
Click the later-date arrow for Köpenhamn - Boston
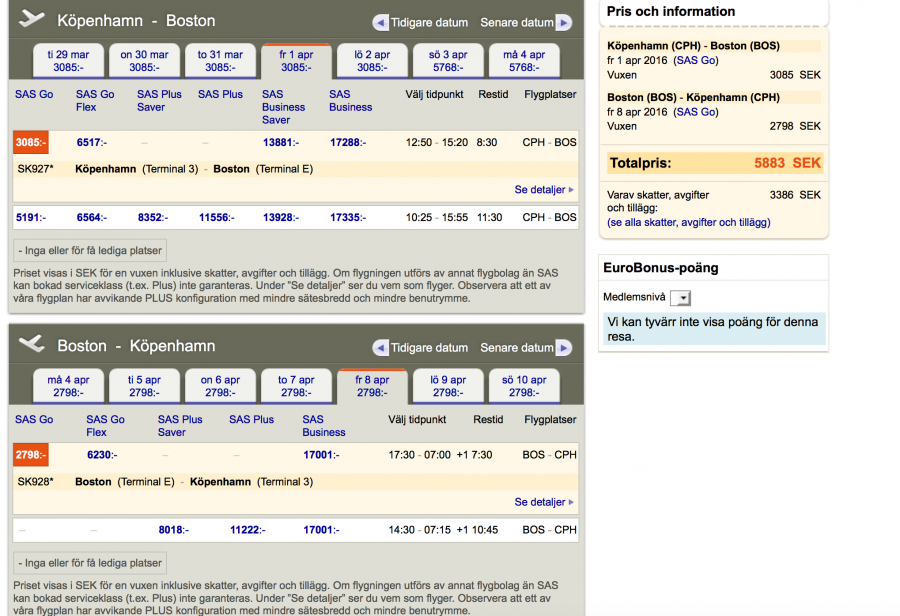pos(564,23)
